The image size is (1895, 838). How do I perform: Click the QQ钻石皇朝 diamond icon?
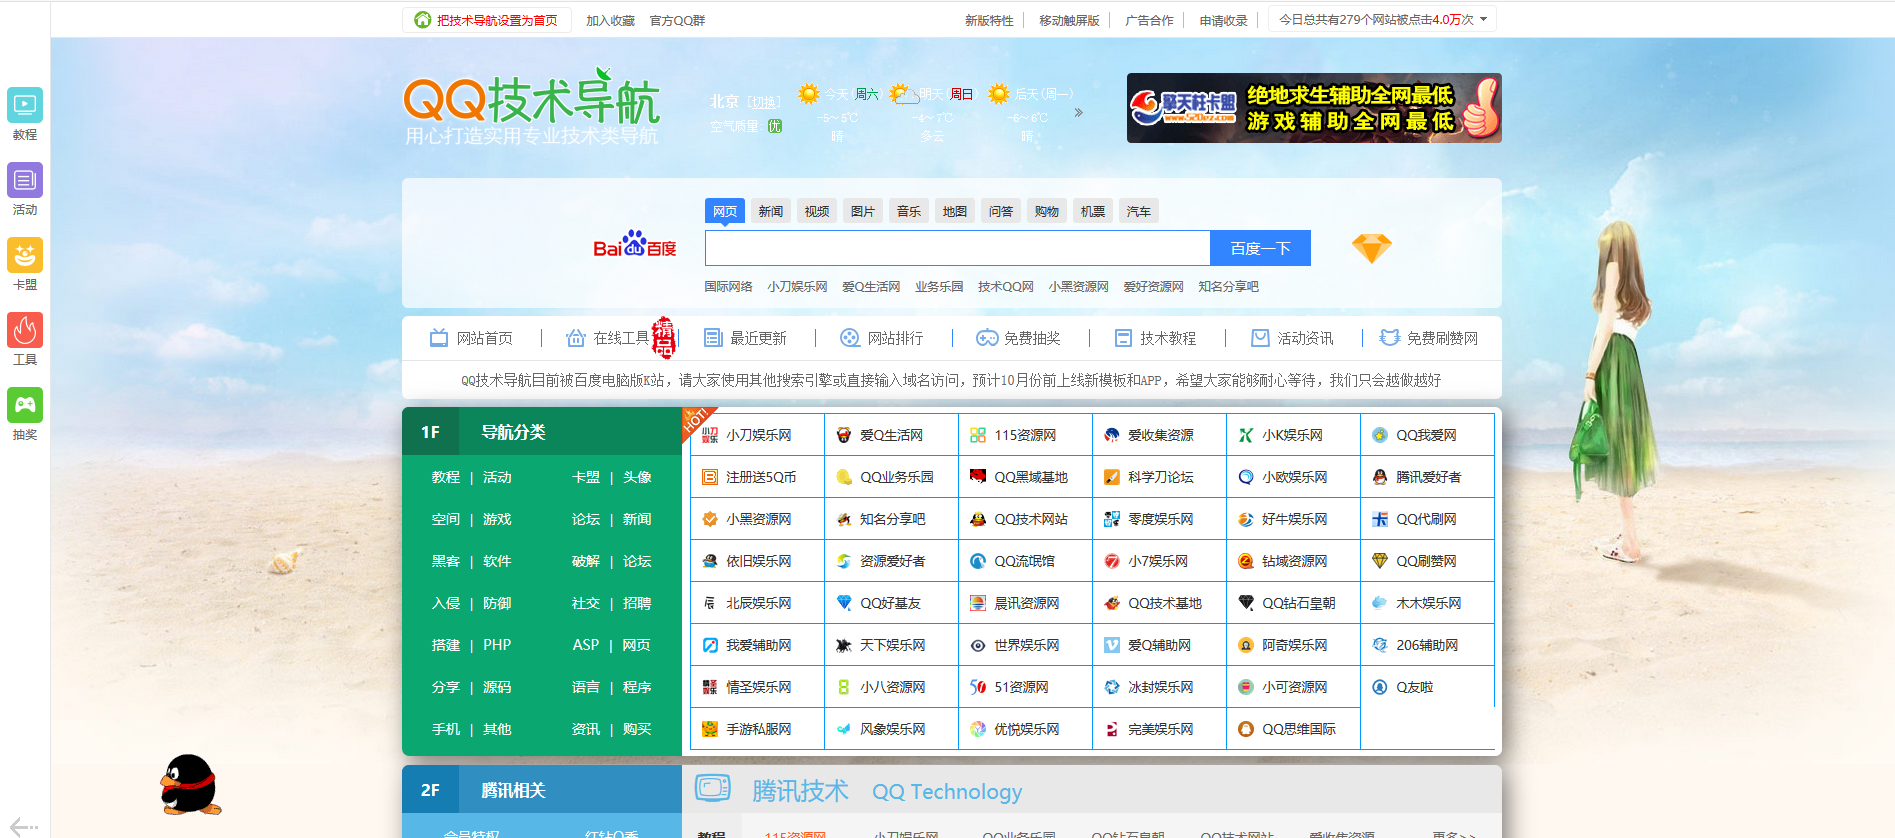click(x=1246, y=603)
